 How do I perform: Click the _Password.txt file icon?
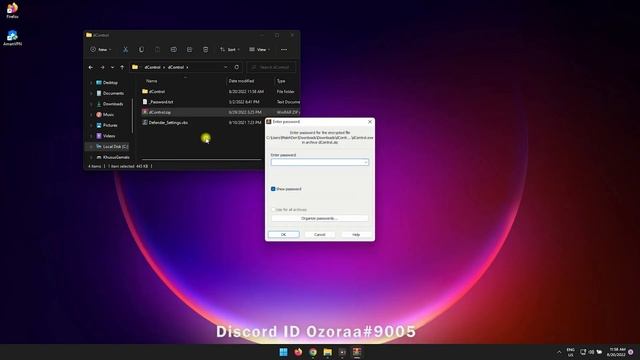(x=145, y=102)
